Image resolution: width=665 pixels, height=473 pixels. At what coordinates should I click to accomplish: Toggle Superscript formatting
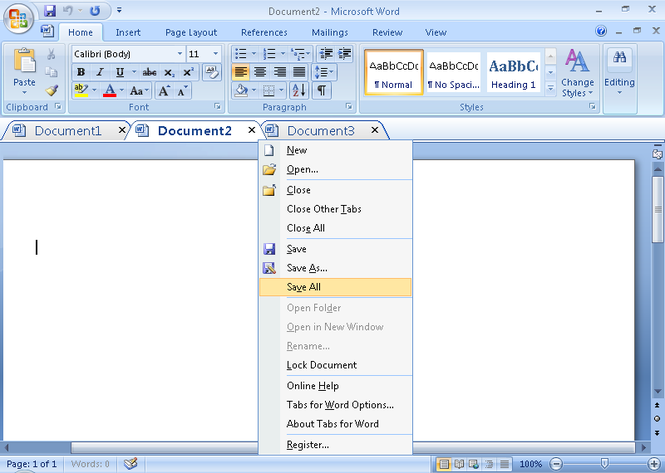[188, 73]
